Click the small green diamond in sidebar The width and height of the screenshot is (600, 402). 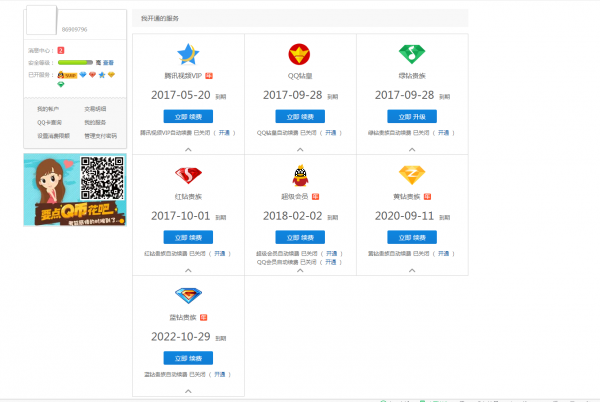[61, 84]
